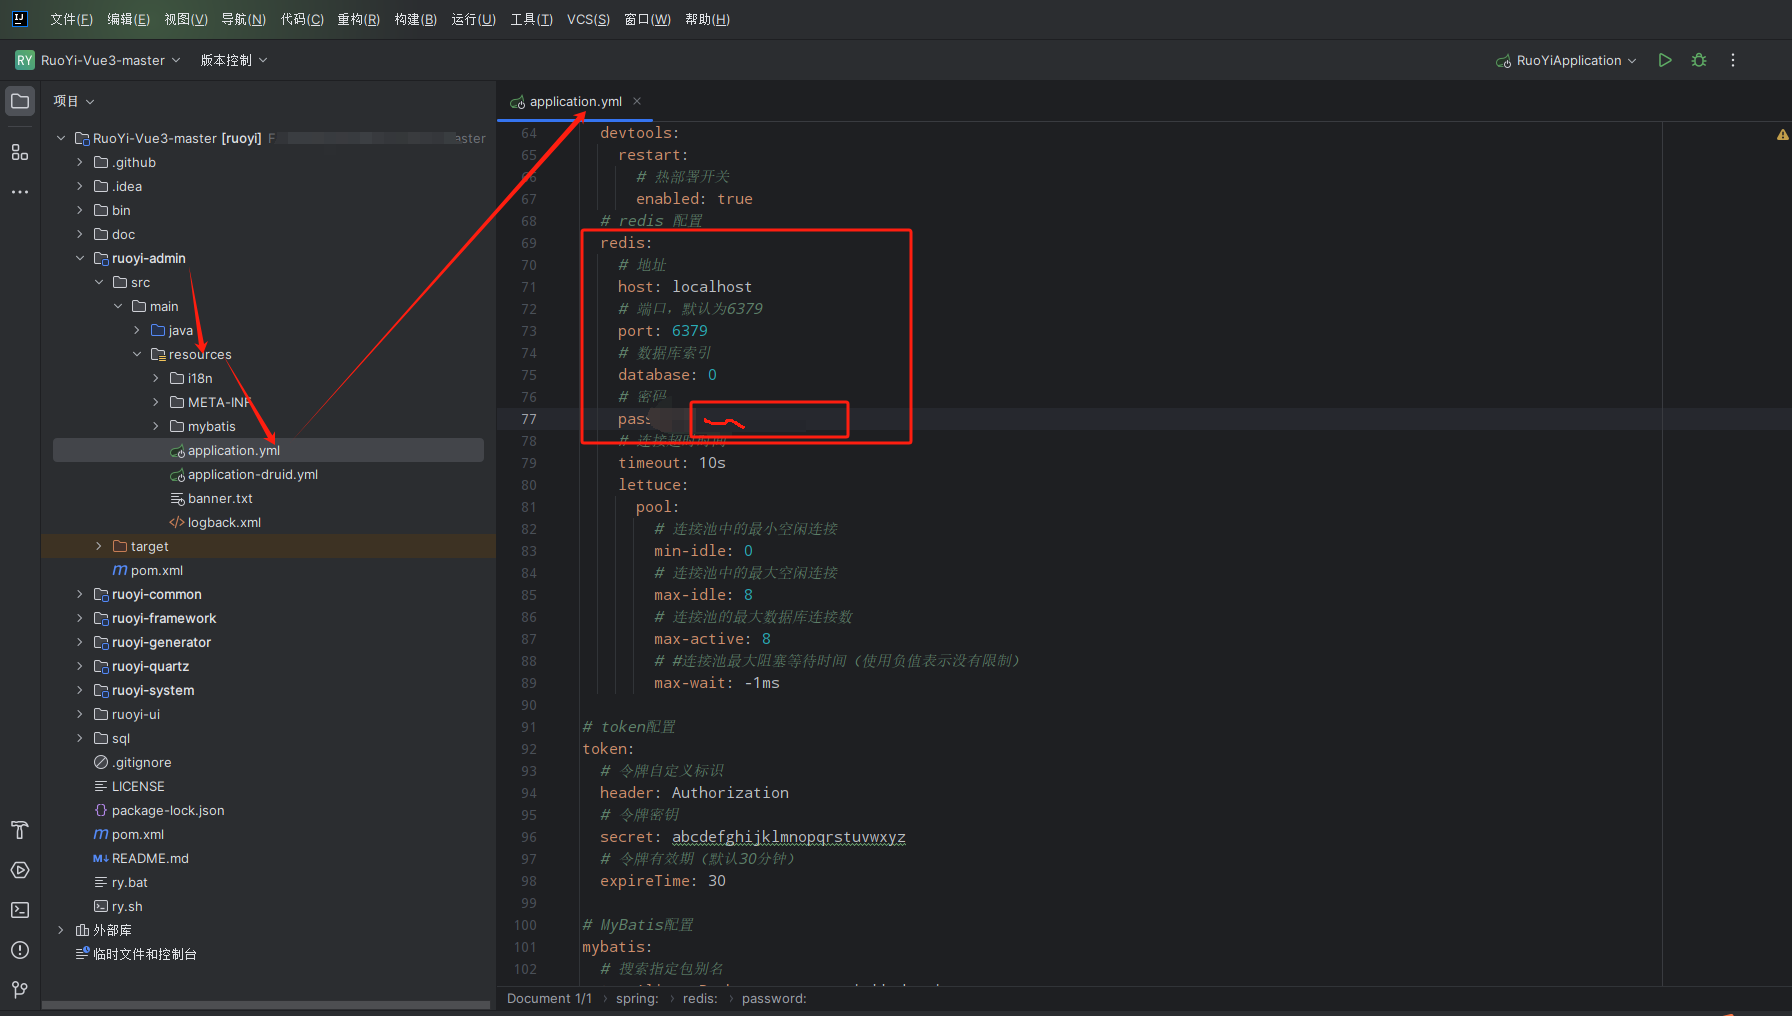Collapse the resources folder

[137, 354]
